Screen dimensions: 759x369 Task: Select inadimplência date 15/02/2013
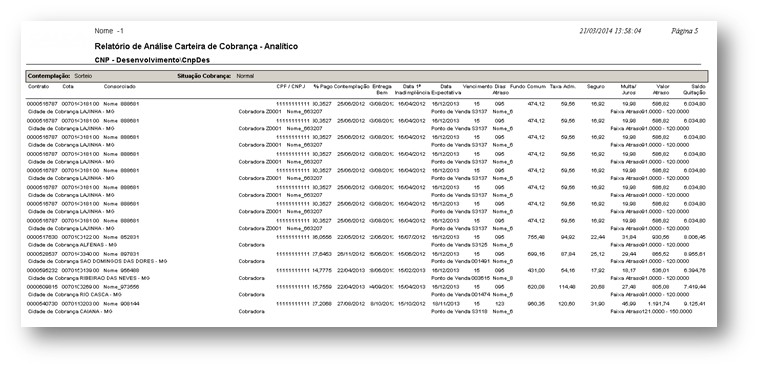click(411, 270)
